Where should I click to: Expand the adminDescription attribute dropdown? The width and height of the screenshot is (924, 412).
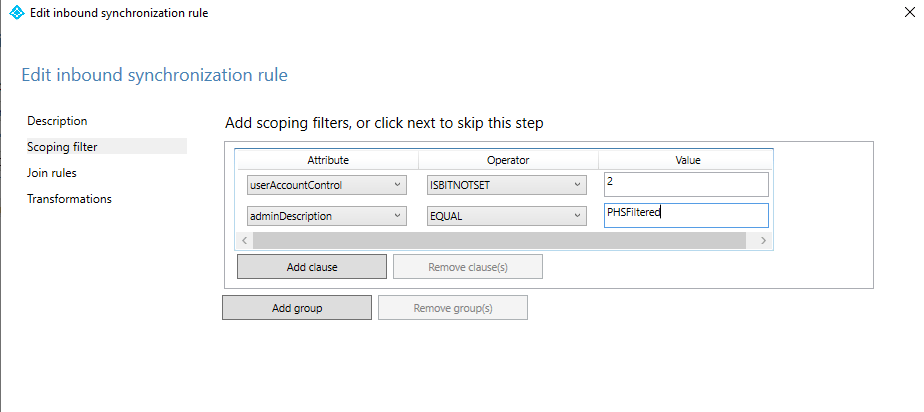398,216
